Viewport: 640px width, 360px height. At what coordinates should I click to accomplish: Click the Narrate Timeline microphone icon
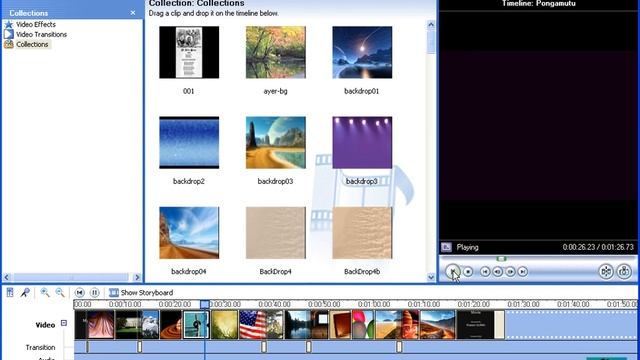coord(25,292)
